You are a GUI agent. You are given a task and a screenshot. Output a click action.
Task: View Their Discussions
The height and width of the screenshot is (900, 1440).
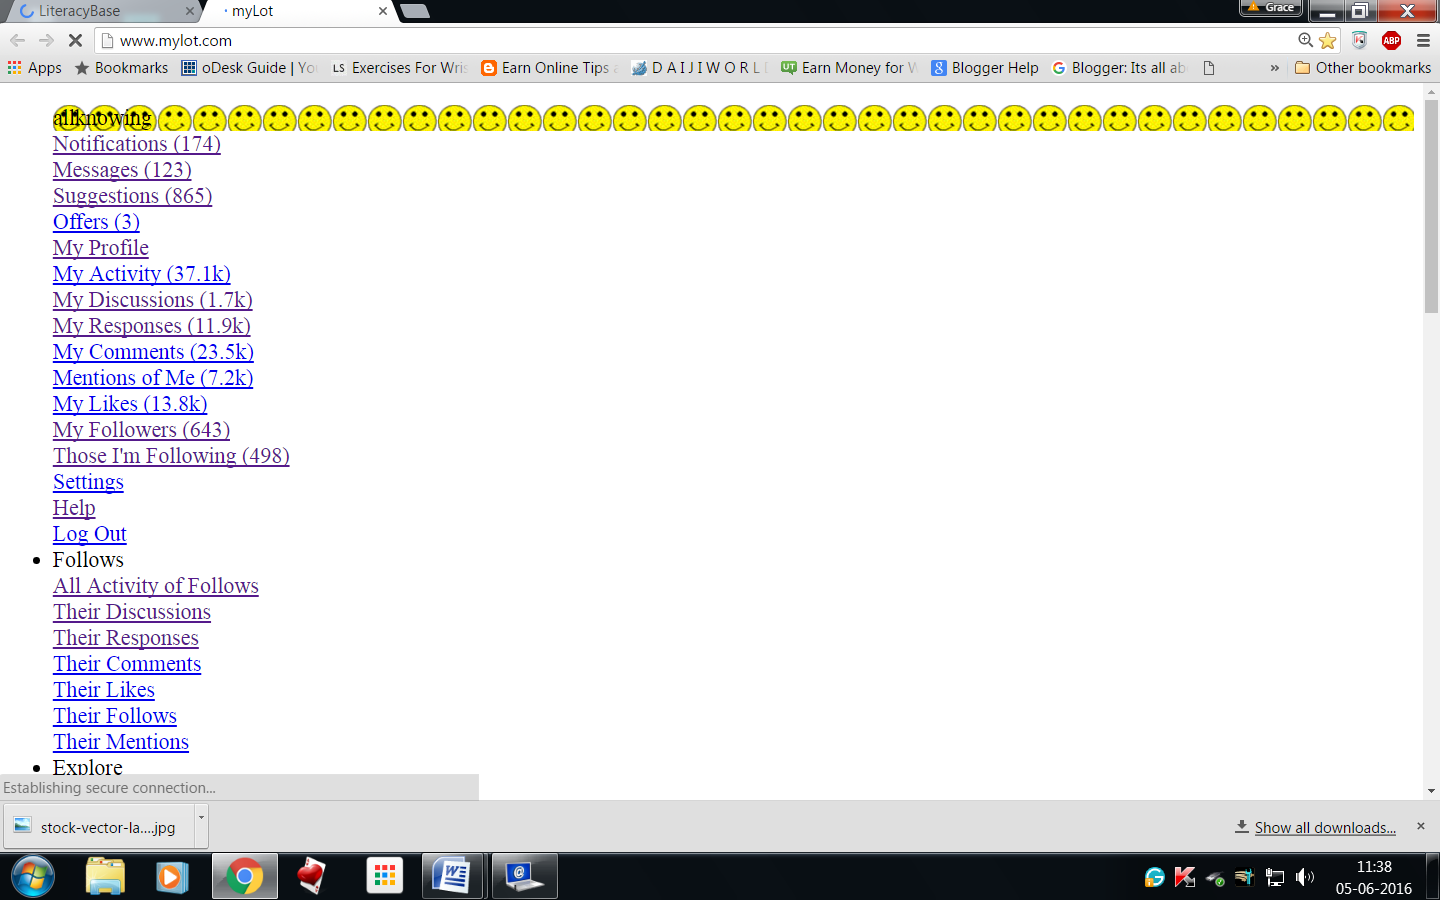[x=132, y=612]
